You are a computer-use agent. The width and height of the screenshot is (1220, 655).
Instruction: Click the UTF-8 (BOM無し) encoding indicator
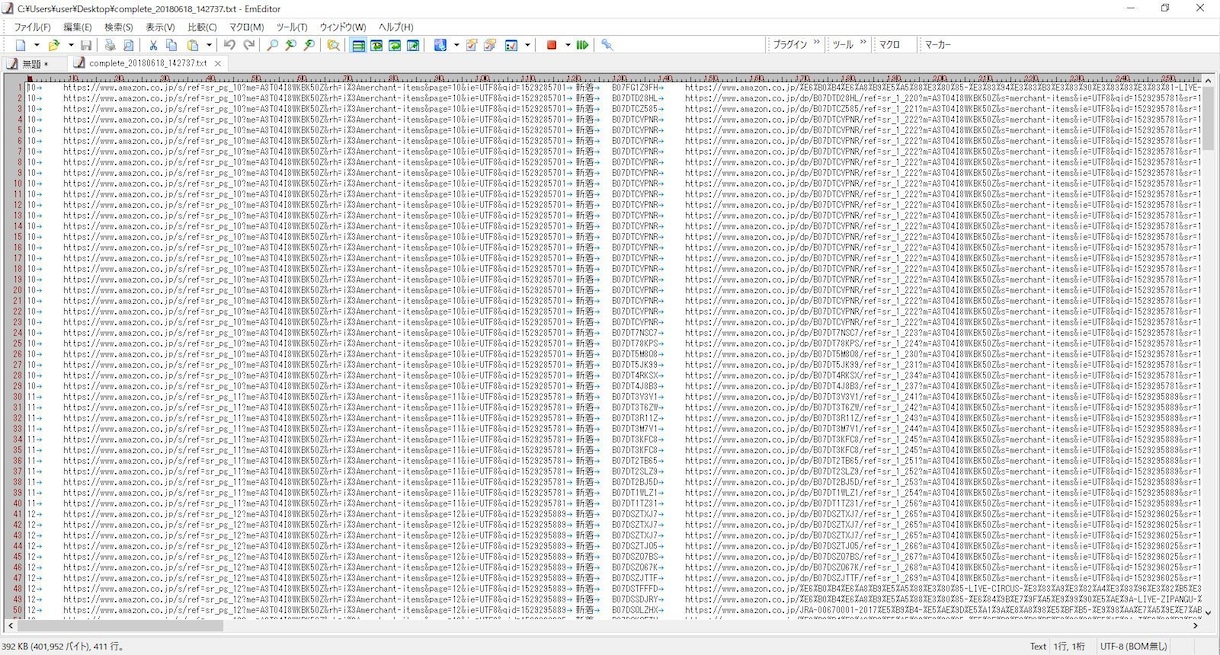point(1133,647)
